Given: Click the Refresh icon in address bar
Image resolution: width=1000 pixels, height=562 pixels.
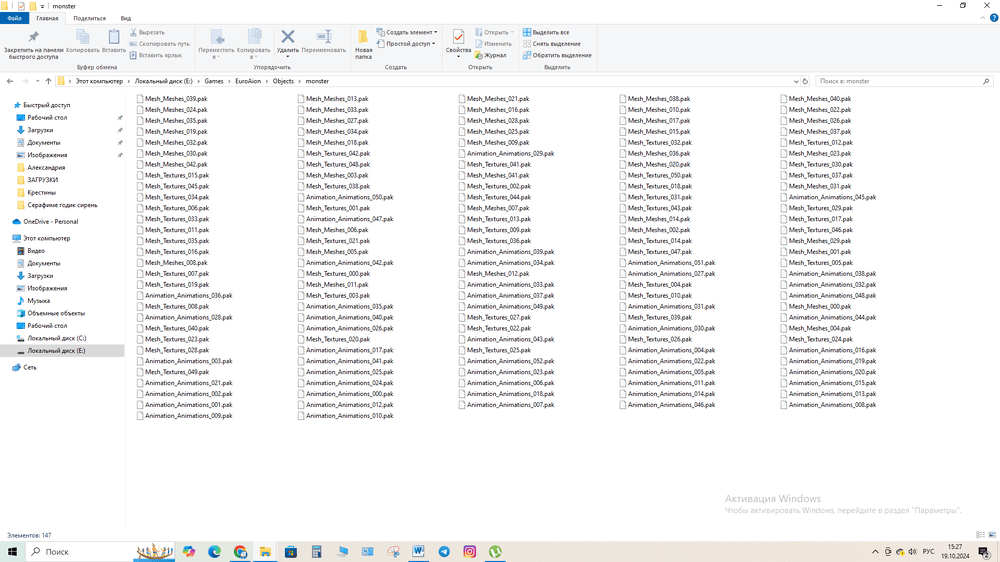Looking at the screenshot, I should click(805, 81).
